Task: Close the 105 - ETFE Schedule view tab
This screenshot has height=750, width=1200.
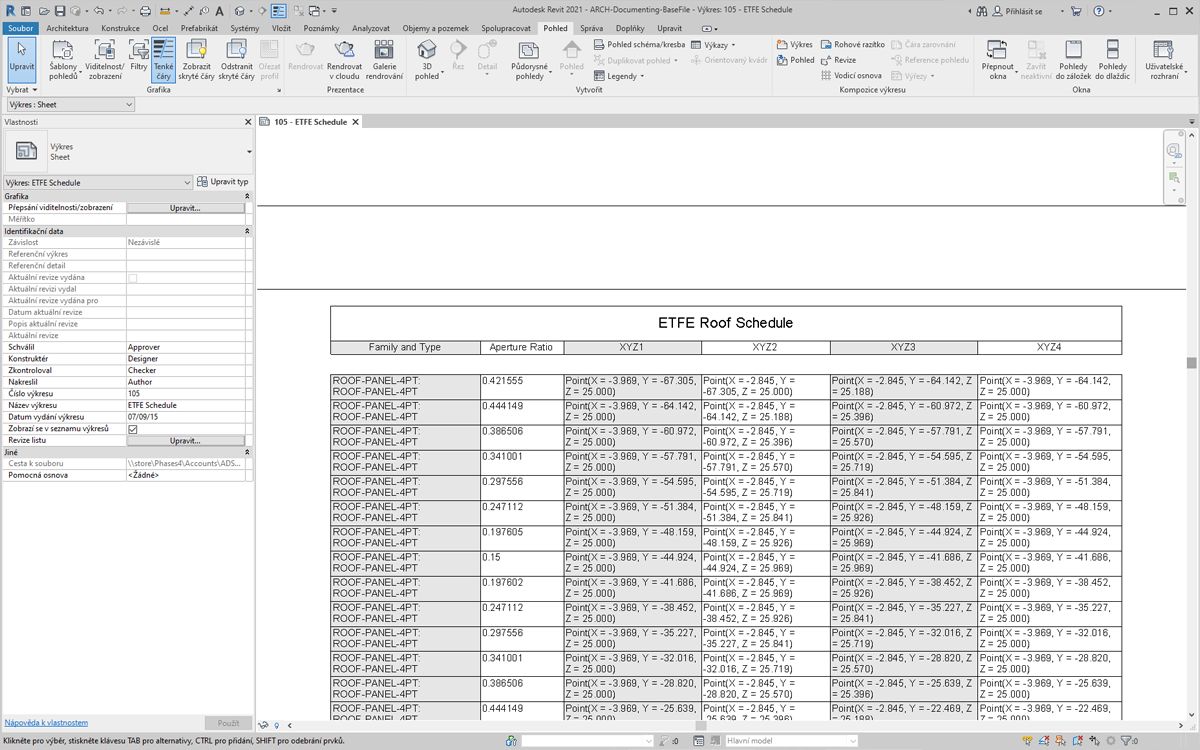Action: [x=355, y=122]
